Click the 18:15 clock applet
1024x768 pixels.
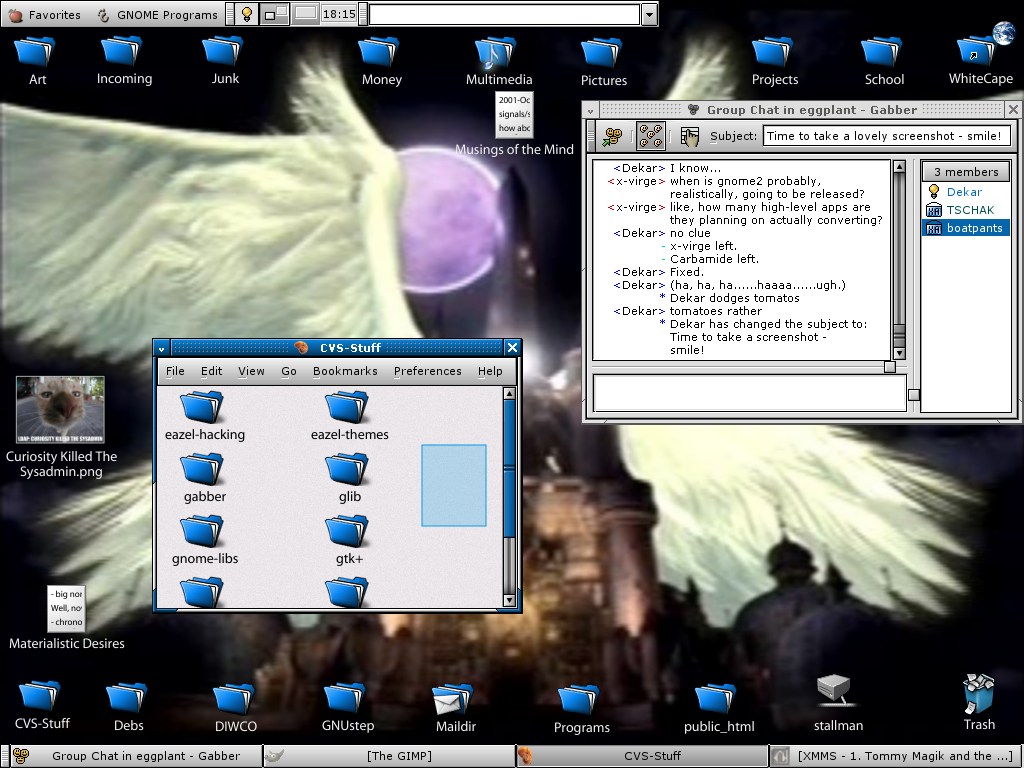pyautogui.click(x=339, y=14)
